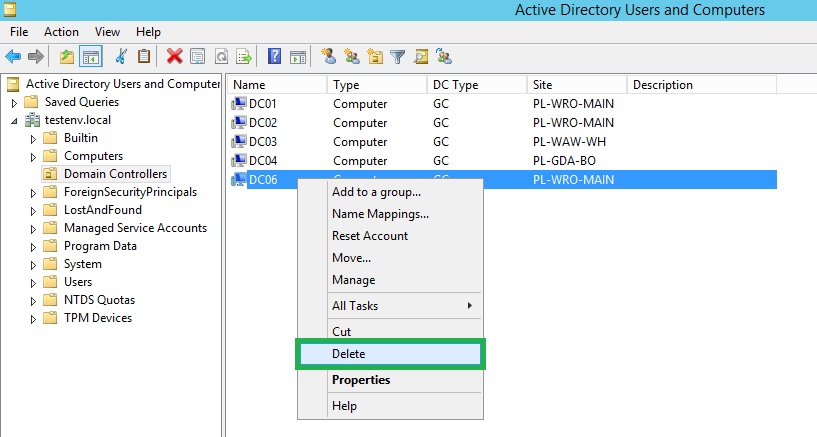Expand the System container
Screen dimensions: 817x437
click(33, 265)
